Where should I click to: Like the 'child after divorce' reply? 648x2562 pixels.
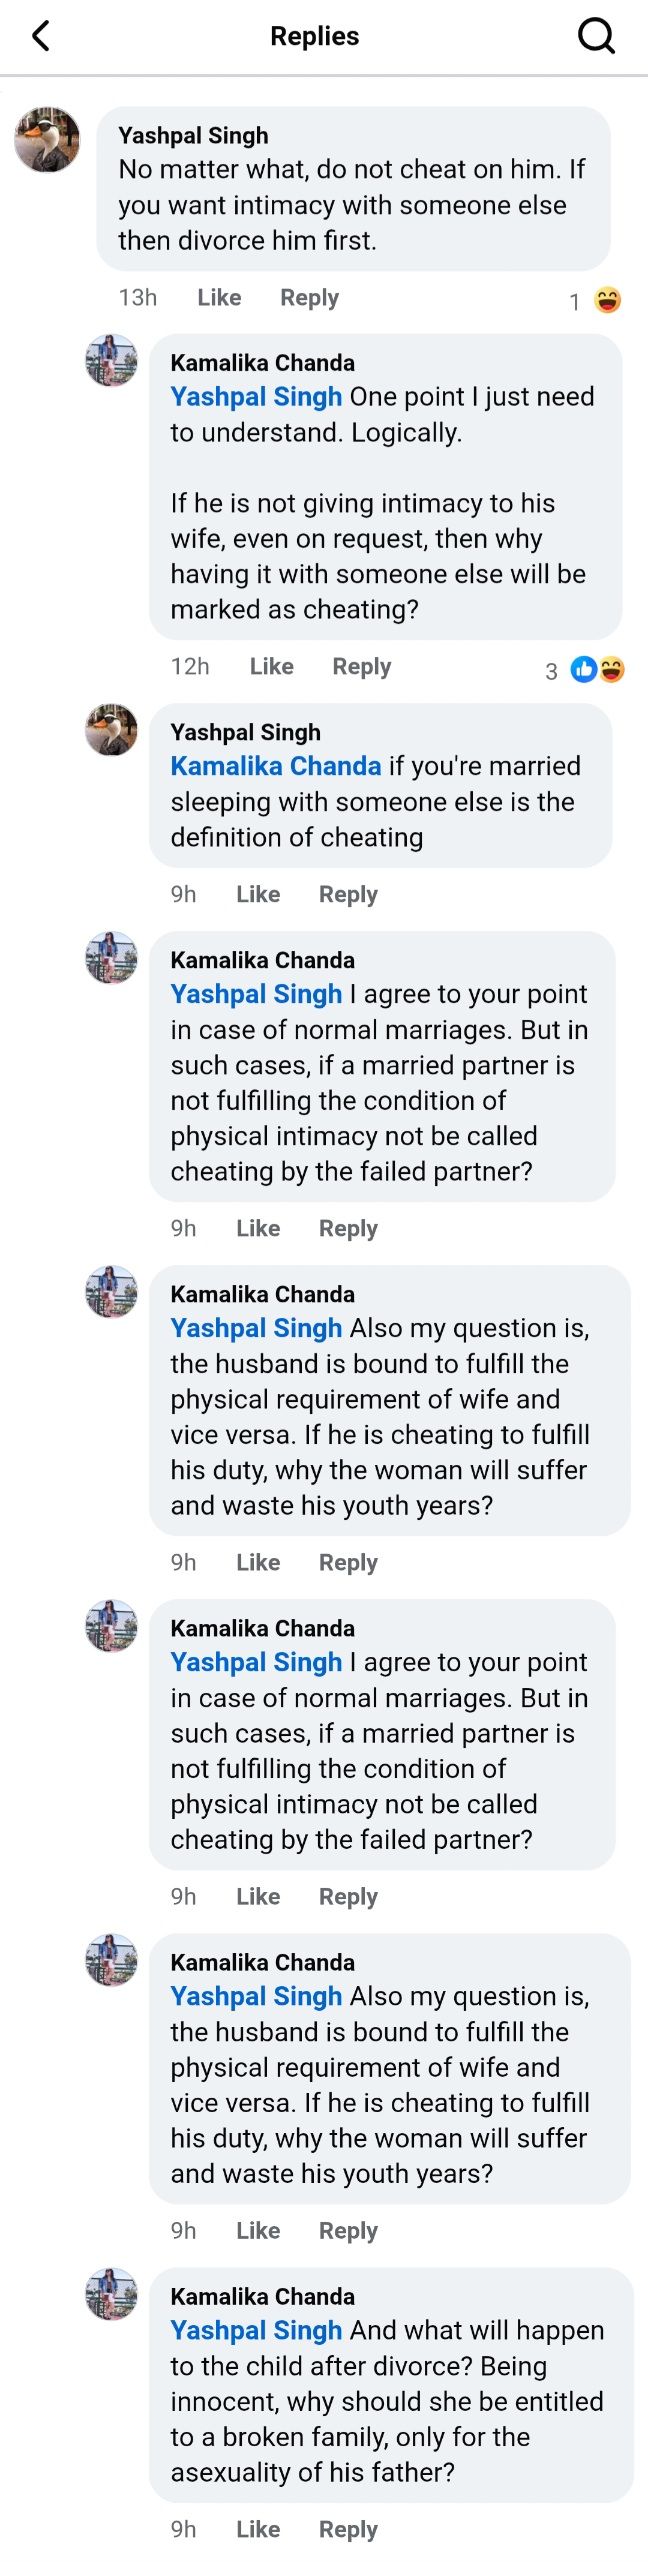click(258, 2529)
